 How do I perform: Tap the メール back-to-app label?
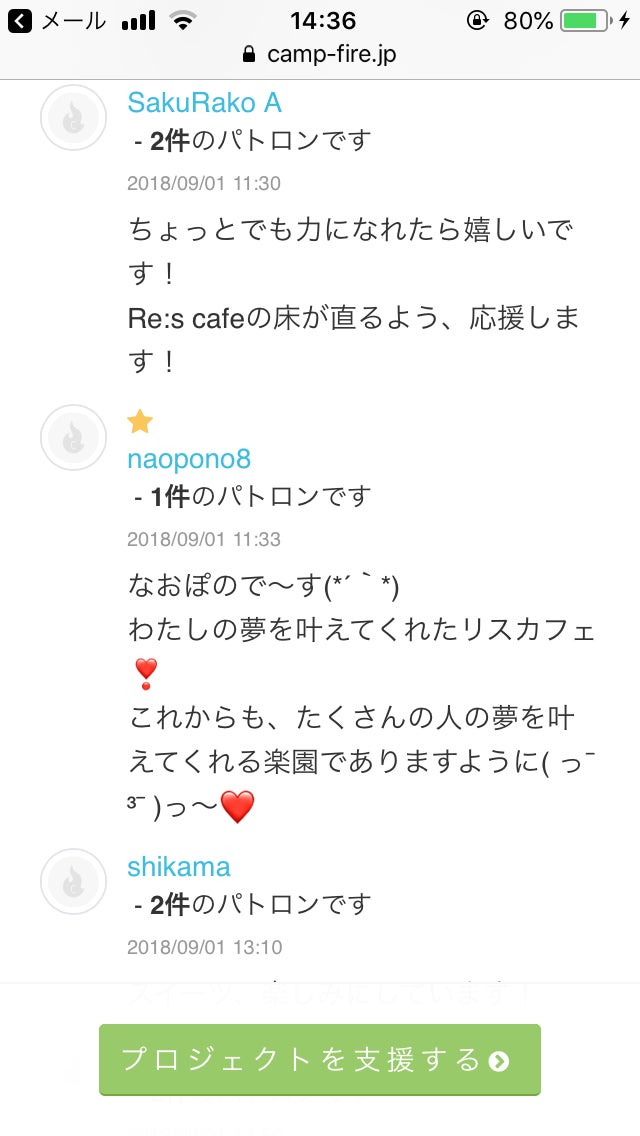click(72, 20)
